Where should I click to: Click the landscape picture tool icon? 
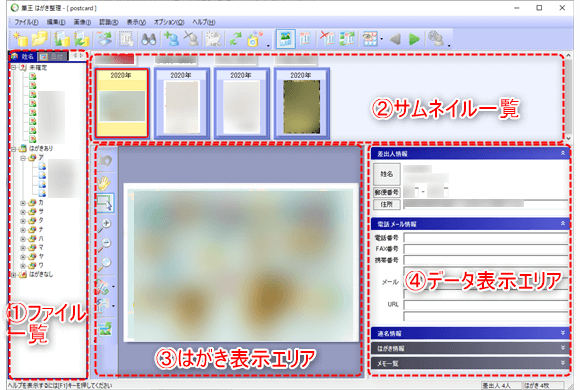105,329
